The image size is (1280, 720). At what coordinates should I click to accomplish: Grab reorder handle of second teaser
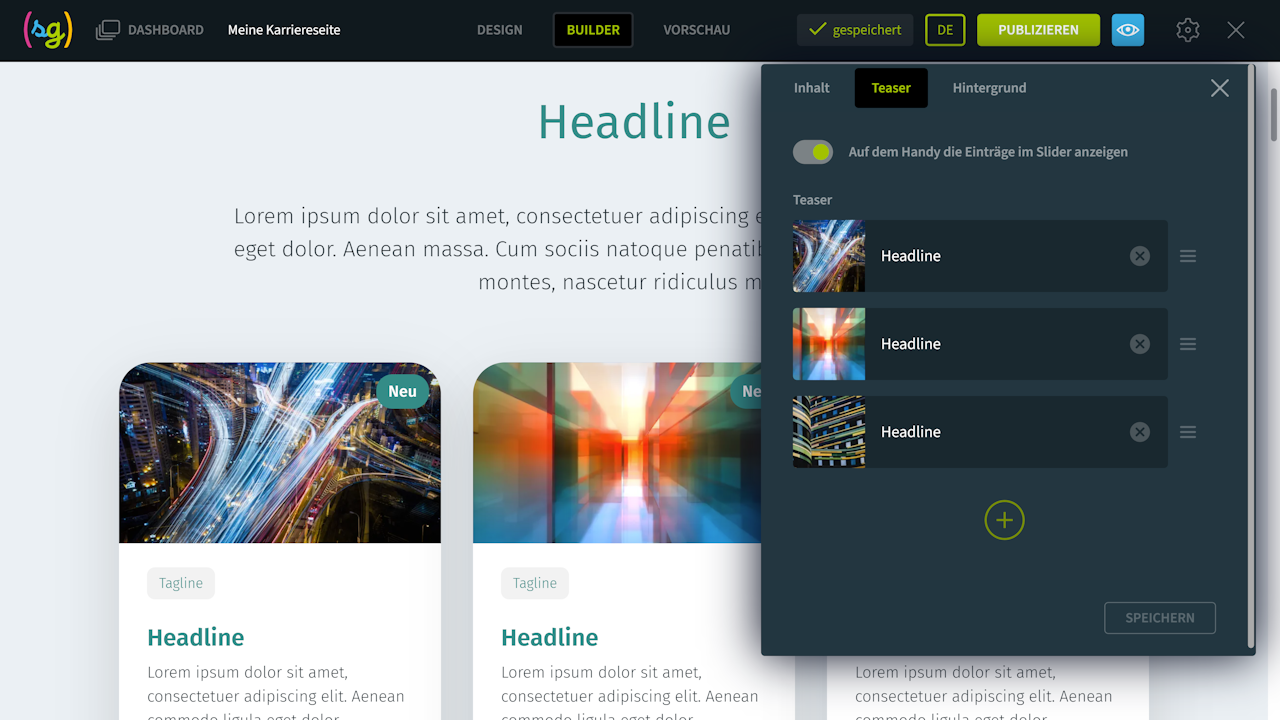point(1188,344)
